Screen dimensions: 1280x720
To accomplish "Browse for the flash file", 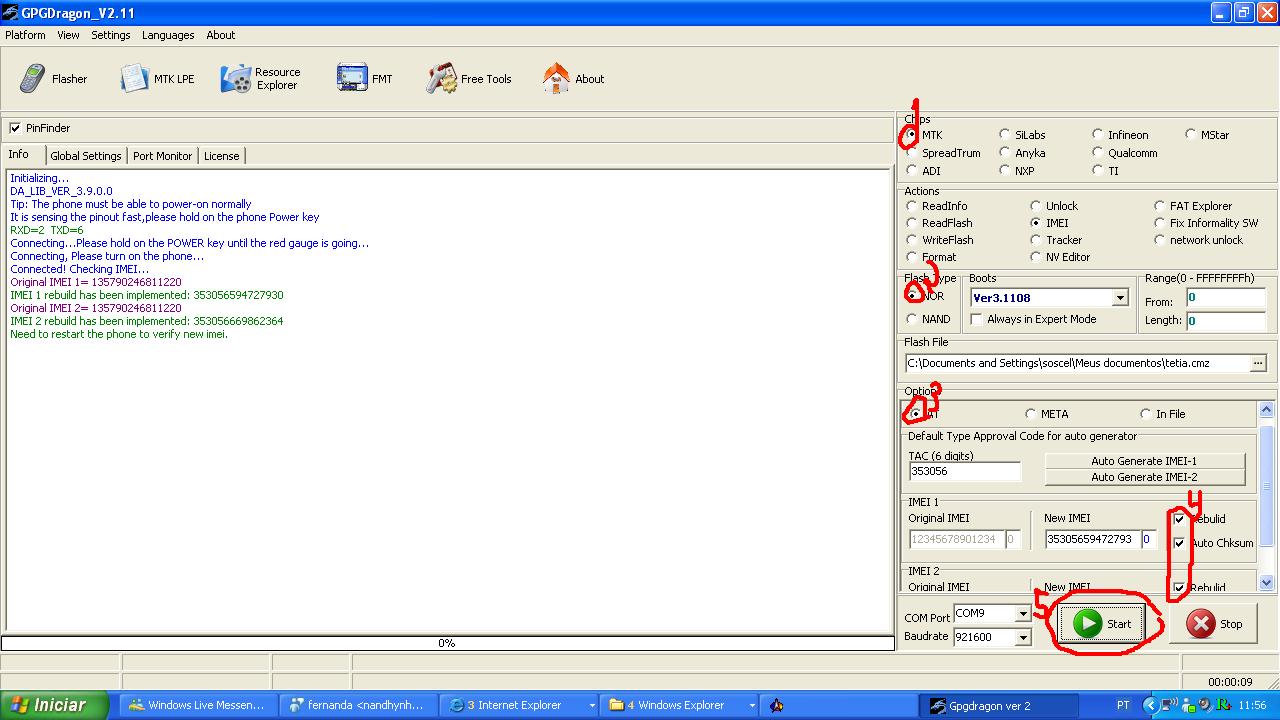I will (1258, 363).
